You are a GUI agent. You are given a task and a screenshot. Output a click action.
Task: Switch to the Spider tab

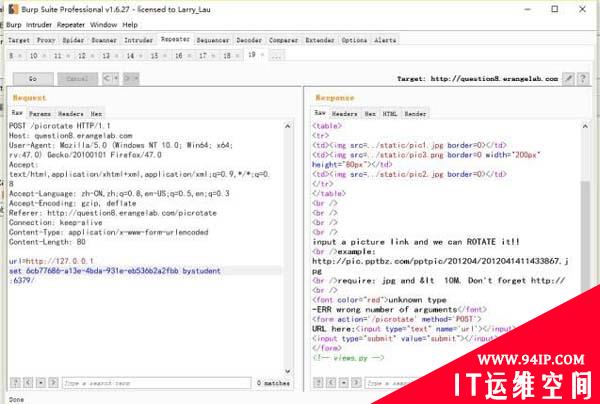(x=73, y=40)
